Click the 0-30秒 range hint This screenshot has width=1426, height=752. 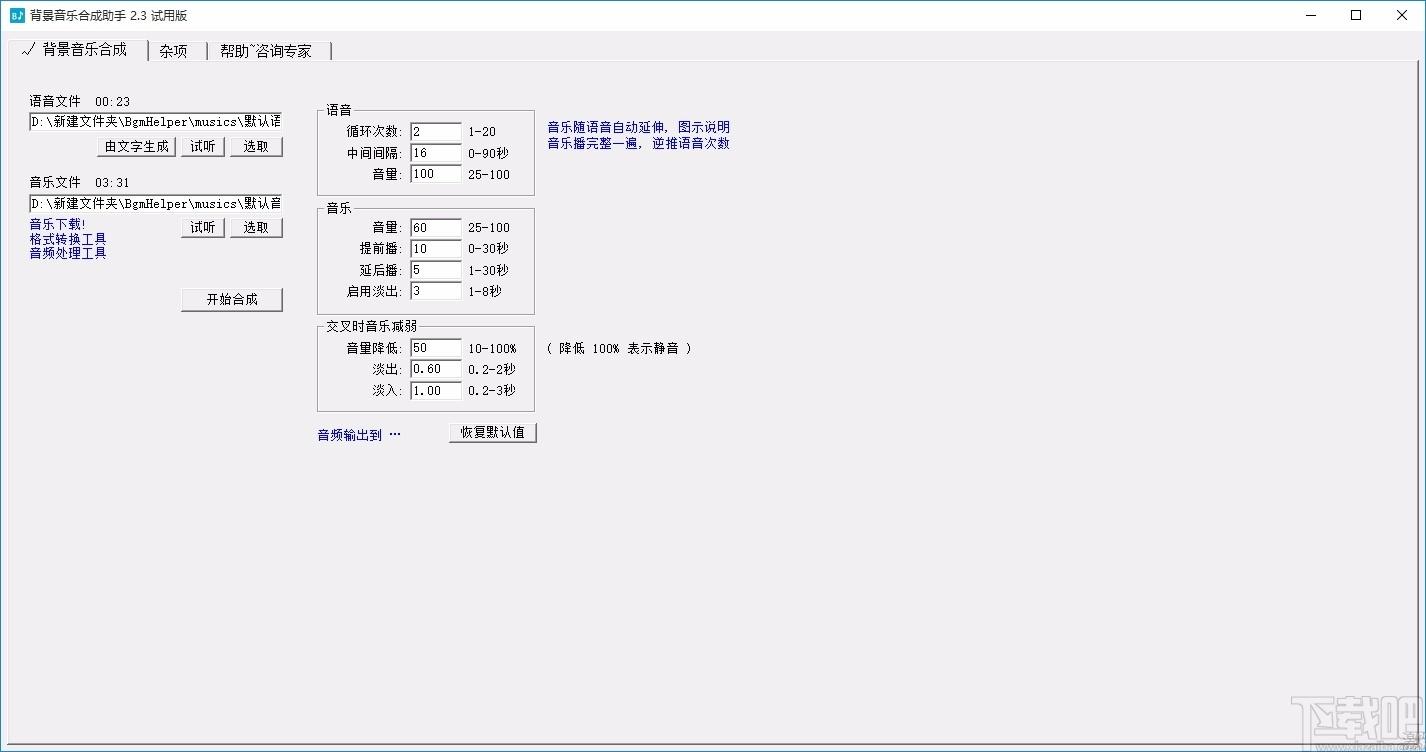click(x=488, y=249)
